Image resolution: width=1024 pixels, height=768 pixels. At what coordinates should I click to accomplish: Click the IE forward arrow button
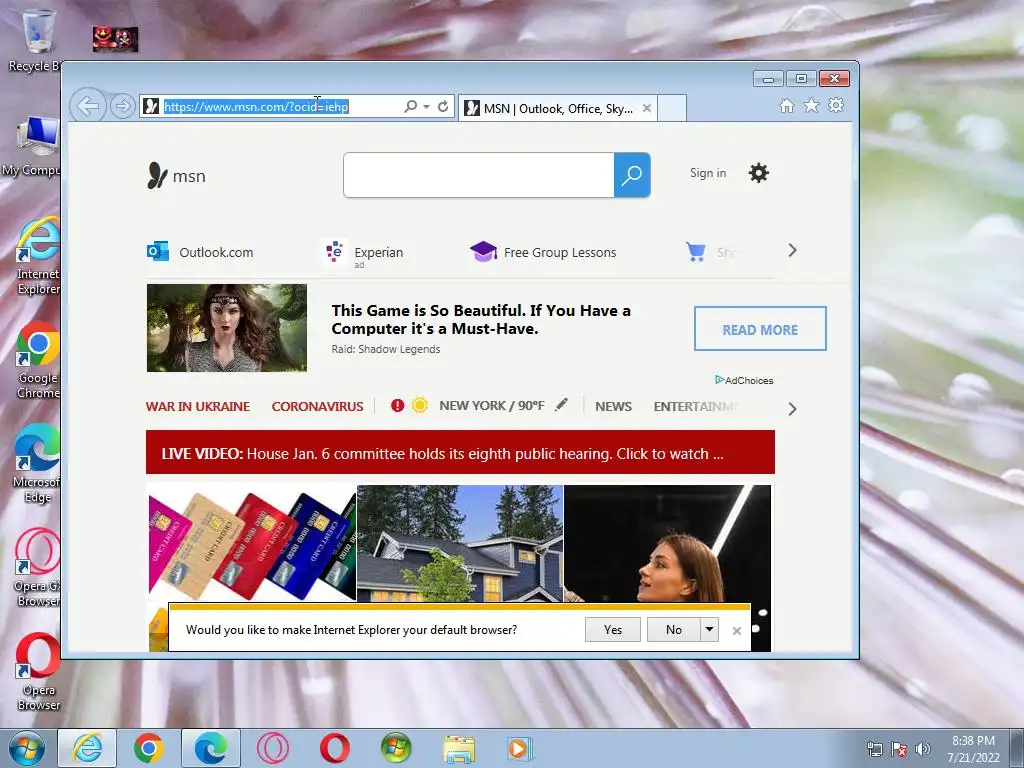(x=122, y=106)
